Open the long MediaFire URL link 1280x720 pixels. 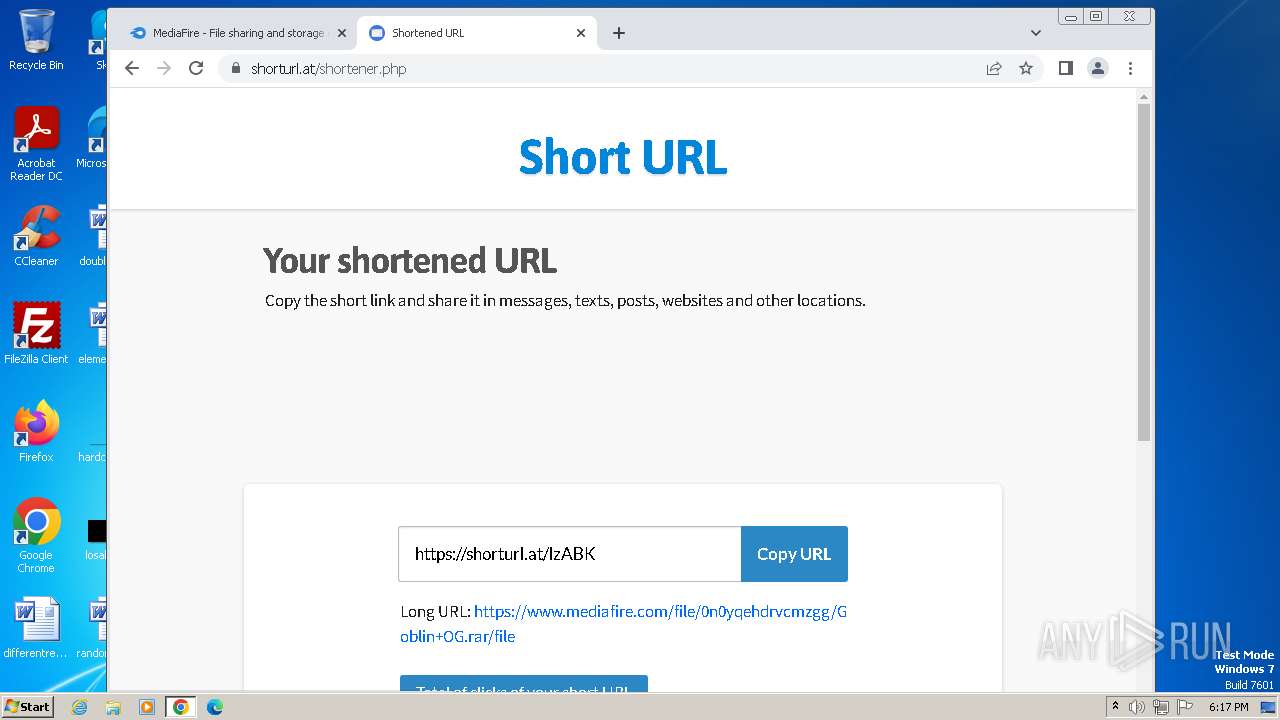624,624
